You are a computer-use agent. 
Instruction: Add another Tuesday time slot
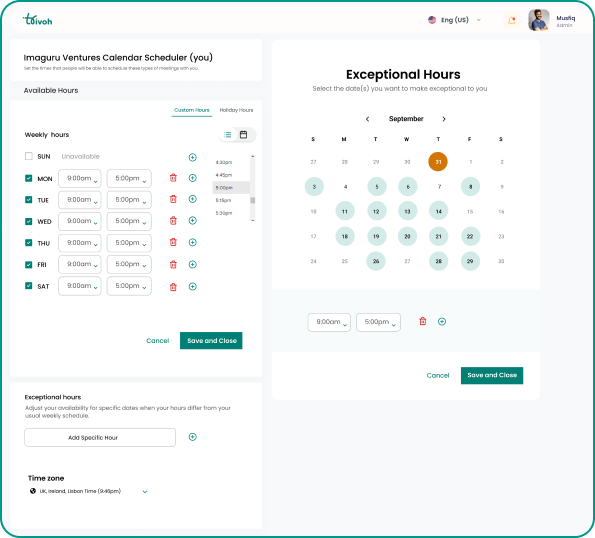coord(193,199)
